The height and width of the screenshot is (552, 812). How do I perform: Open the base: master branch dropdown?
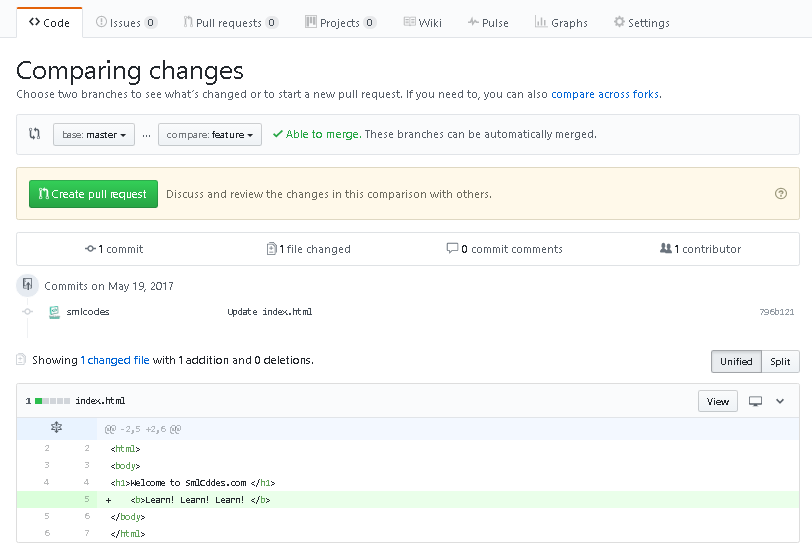click(93, 135)
